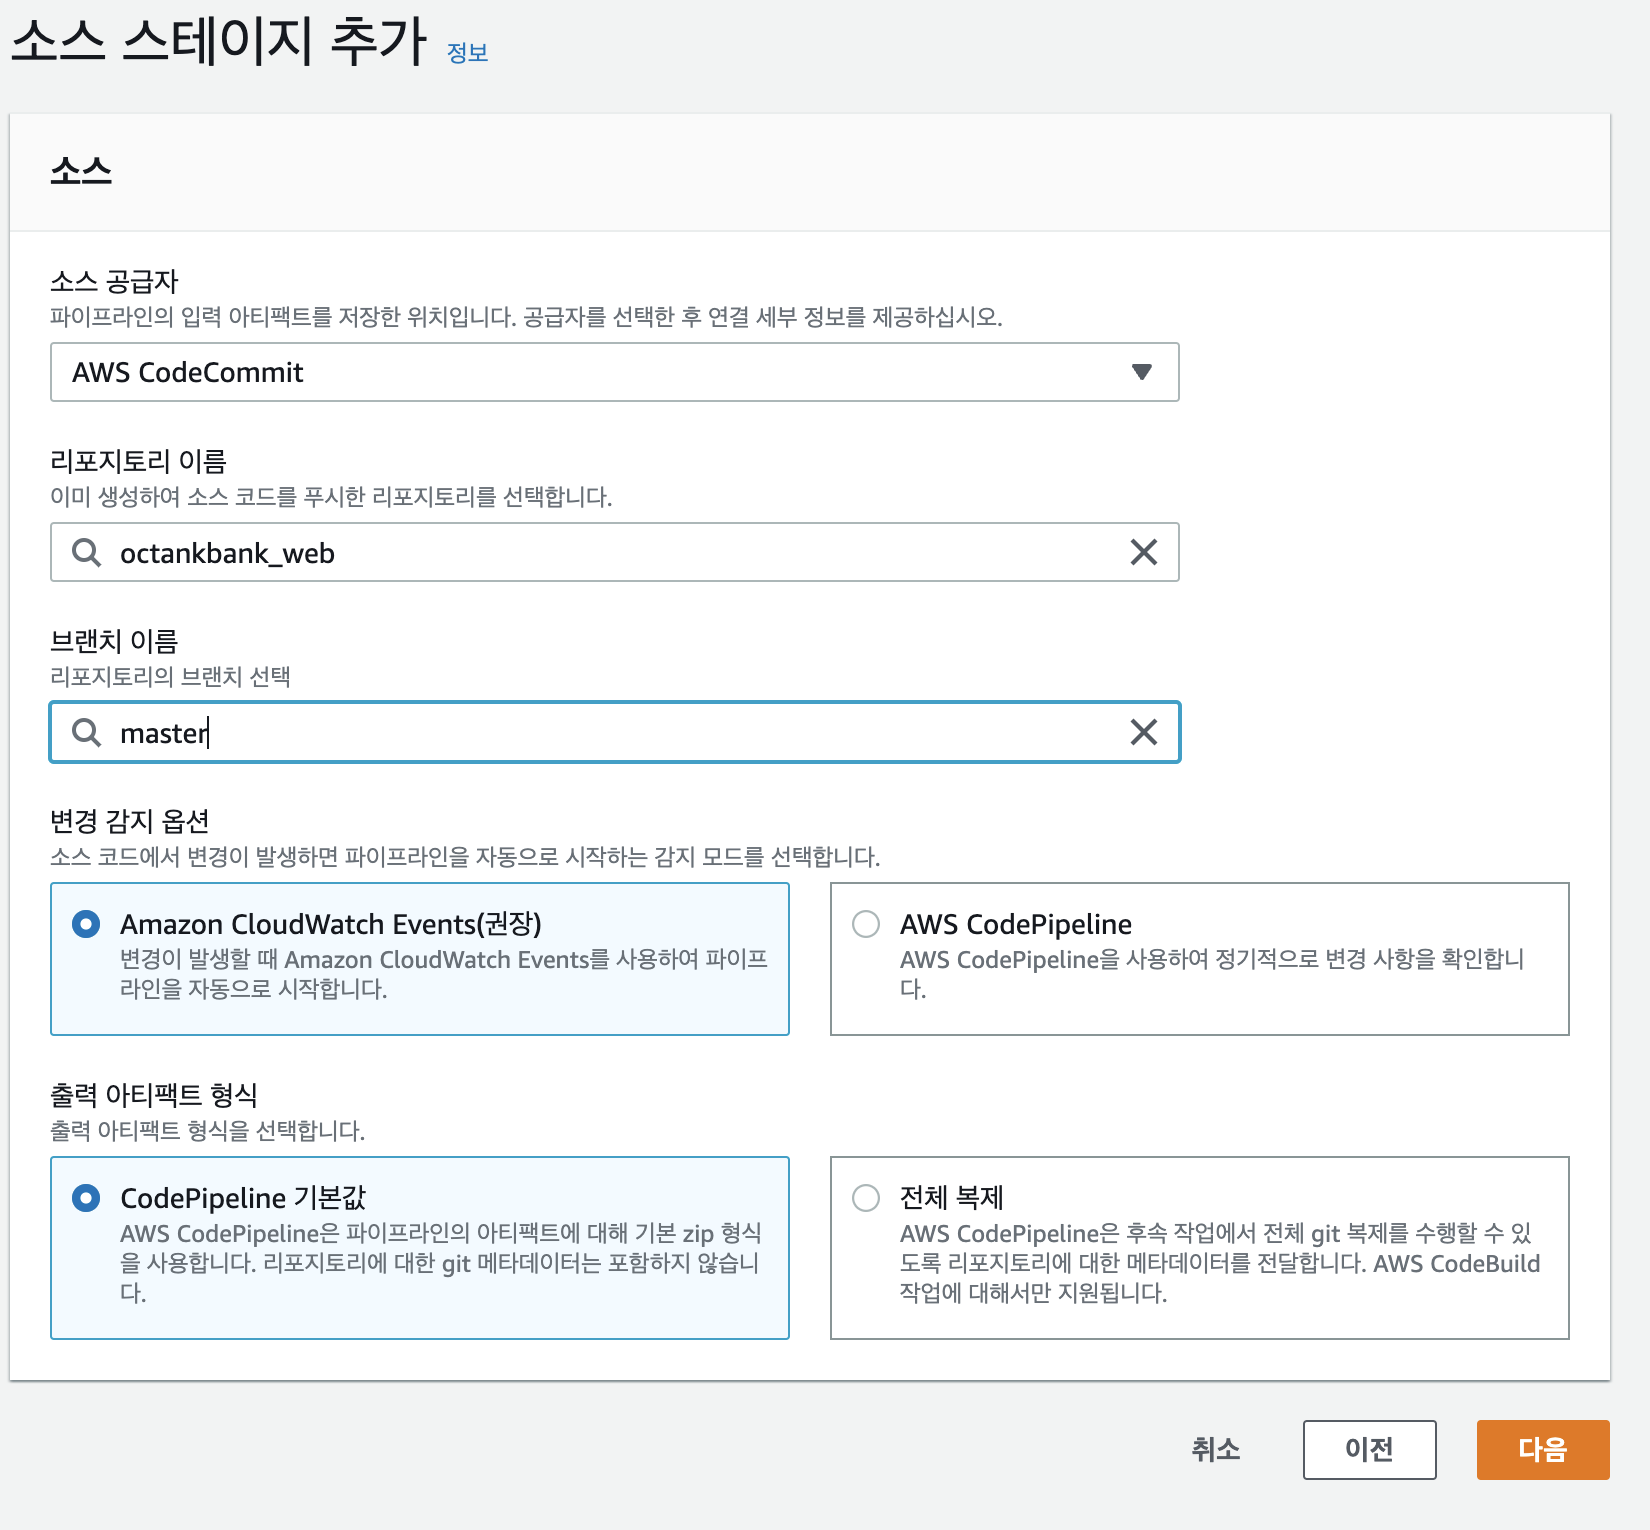
Task: Click the branch name field showing master
Action: click(615, 732)
